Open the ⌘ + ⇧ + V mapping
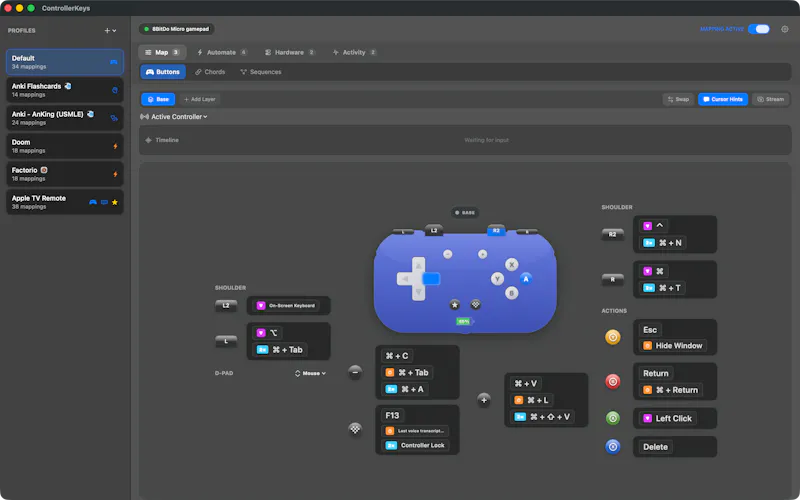The height and width of the screenshot is (500, 800). (543, 417)
